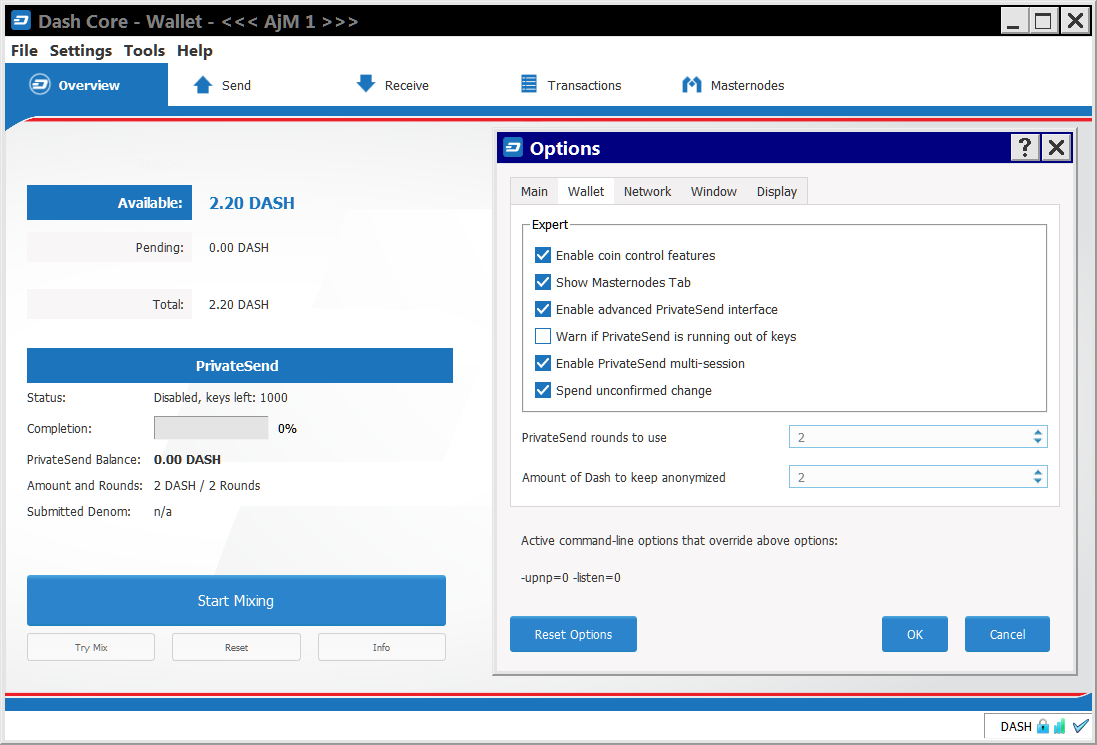The height and width of the screenshot is (745, 1097).
Task: Open the File menu
Action: (24, 50)
